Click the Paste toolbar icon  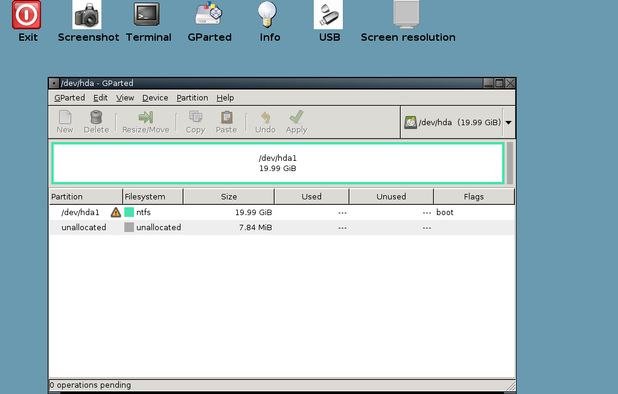click(226, 117)
